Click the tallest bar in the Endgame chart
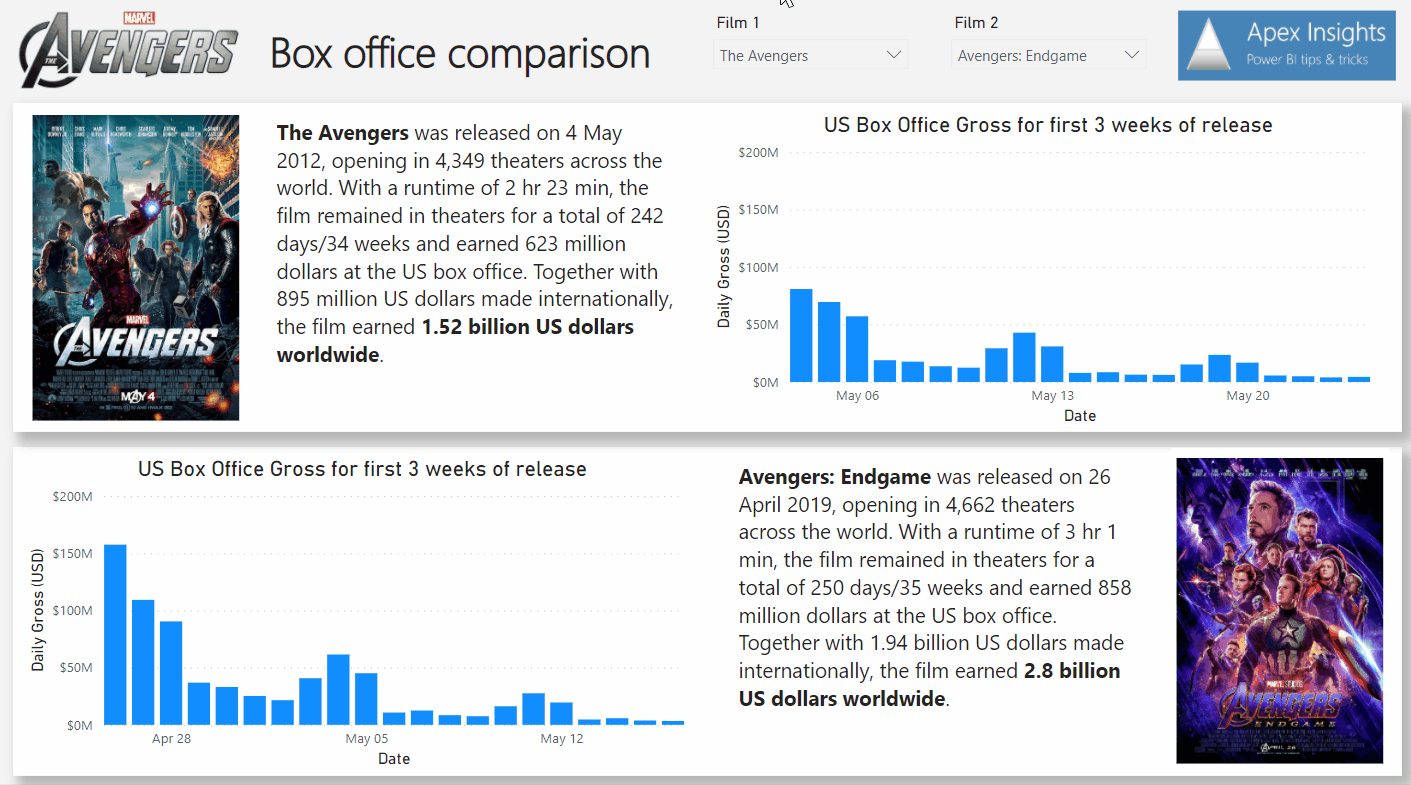Viewport: 1411px width, 785px height. (x=116, y=634)
